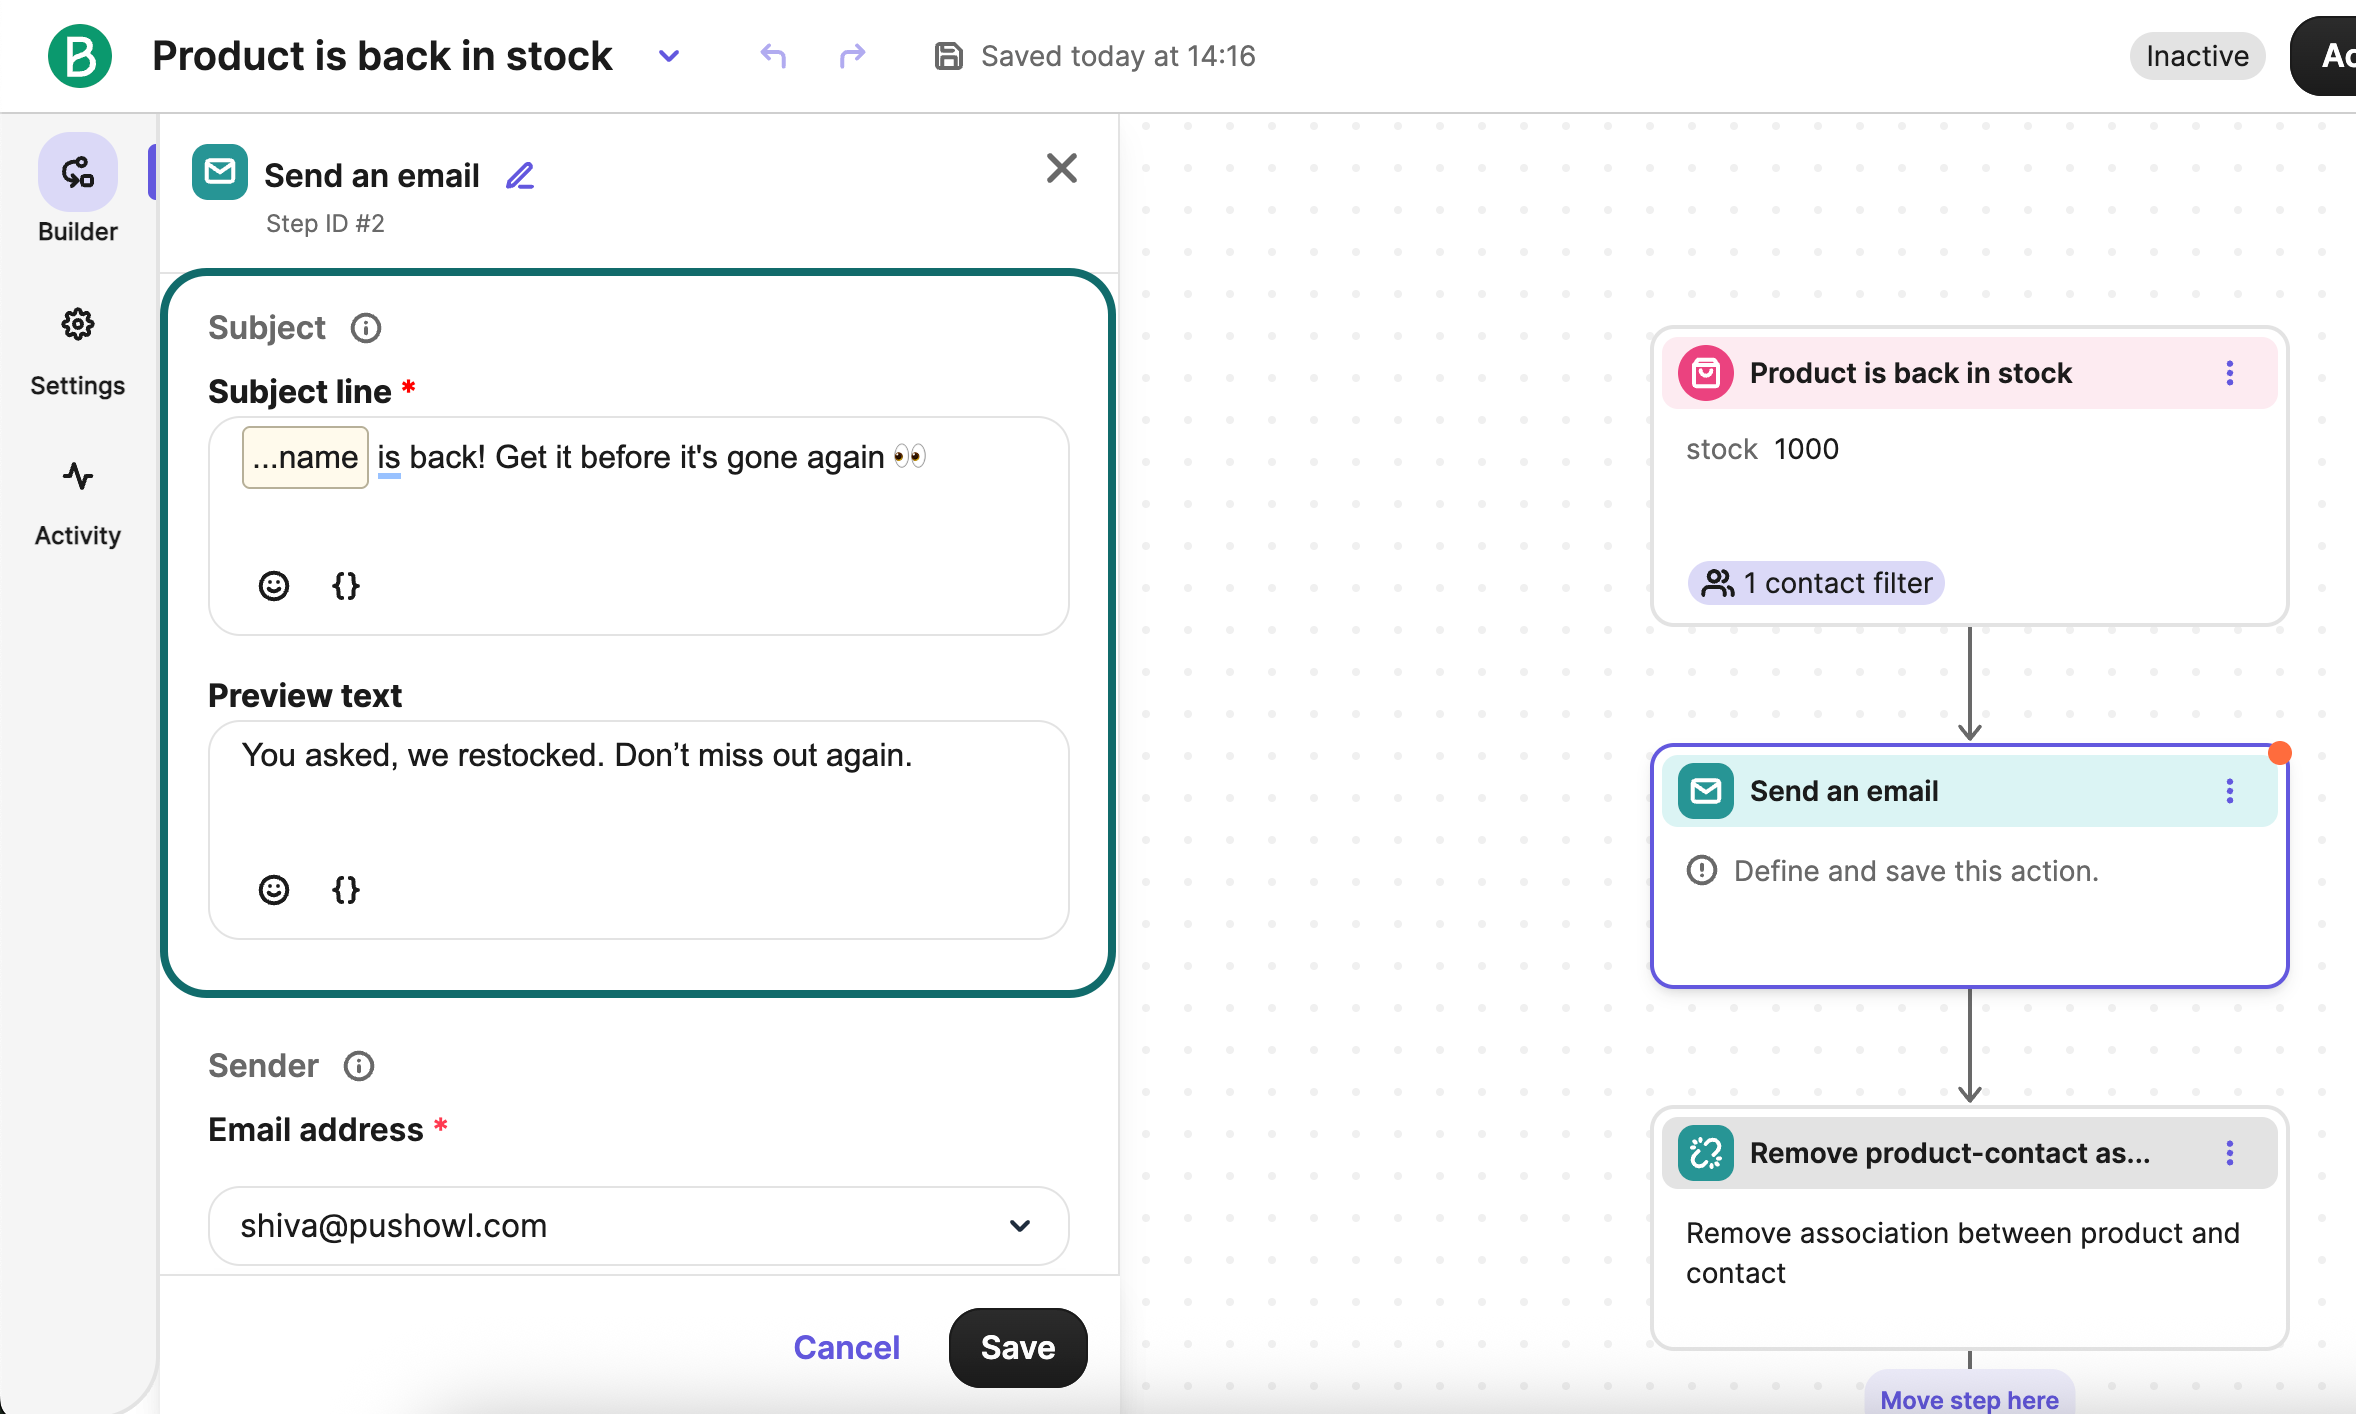
Task: Toggle the workflow status from Inactive
Action: 2196,56
